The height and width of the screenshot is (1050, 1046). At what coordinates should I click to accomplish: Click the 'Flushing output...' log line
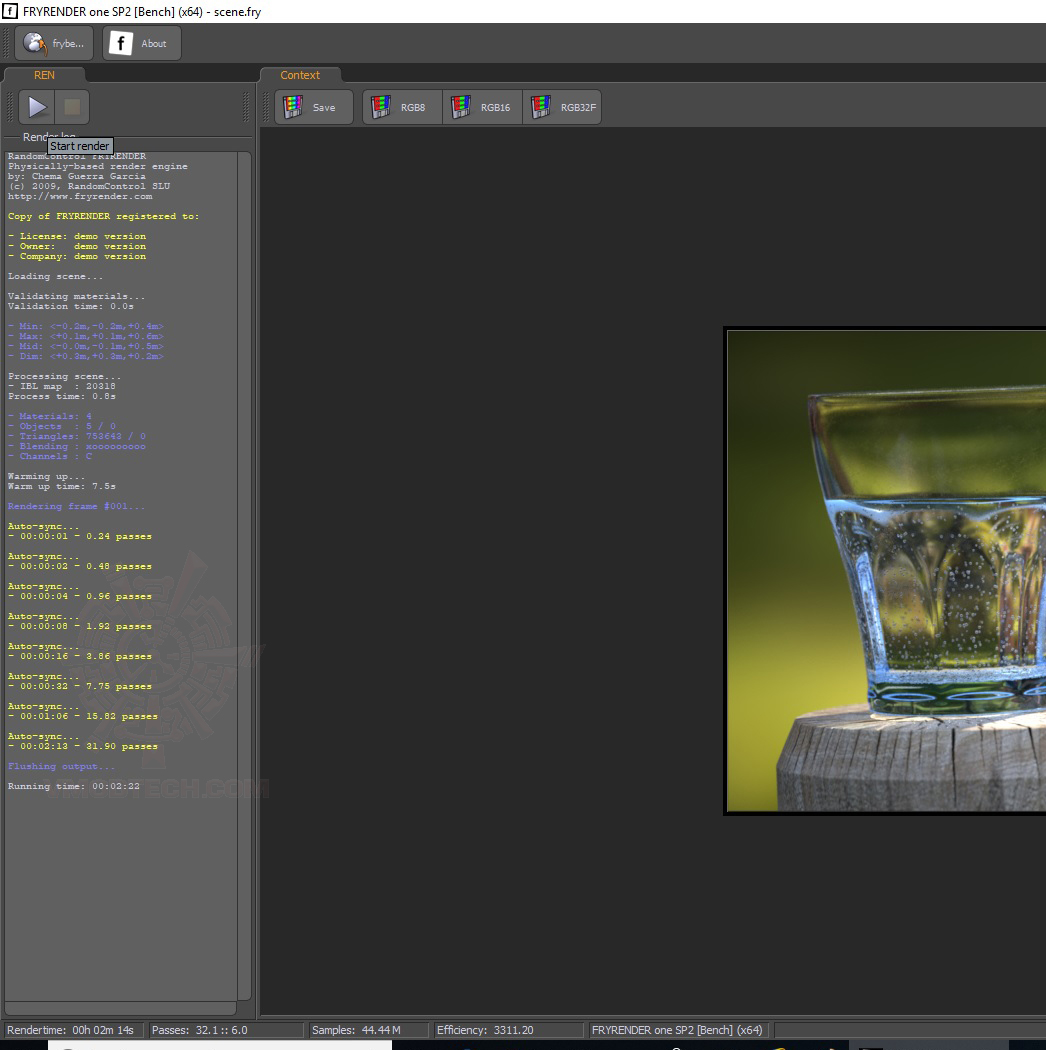61,766
